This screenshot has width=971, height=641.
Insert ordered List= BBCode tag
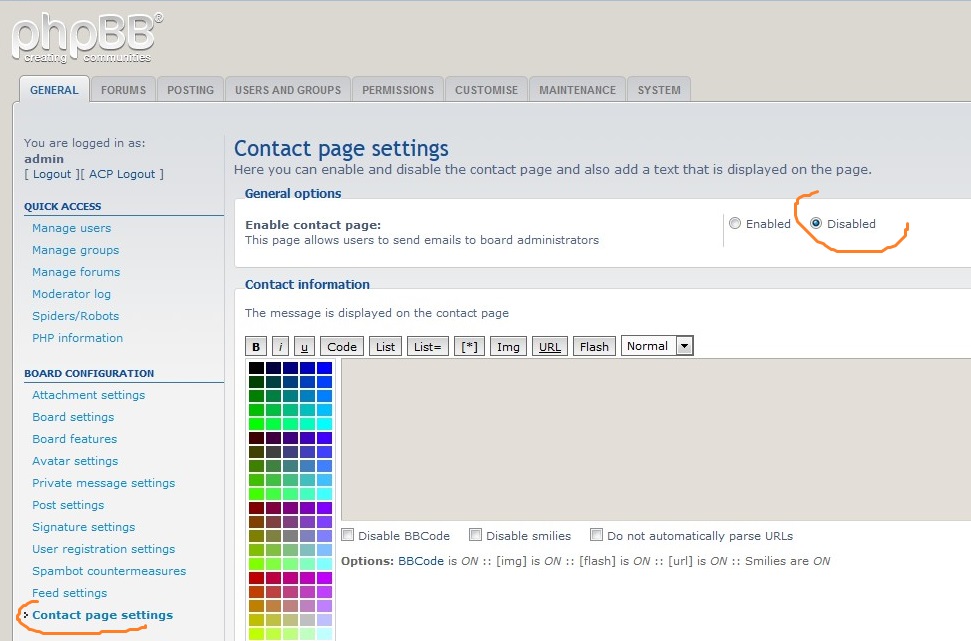(x=427, y=347)
